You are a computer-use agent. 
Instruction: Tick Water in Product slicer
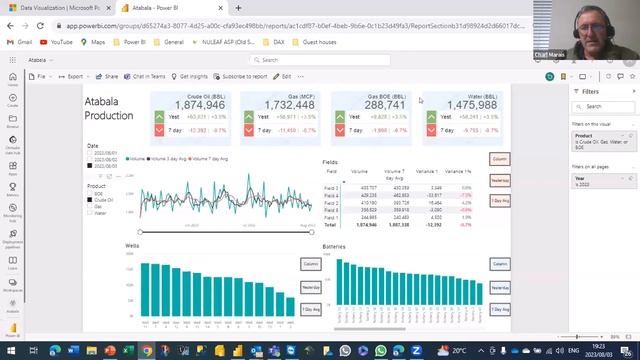pos(89,213)
